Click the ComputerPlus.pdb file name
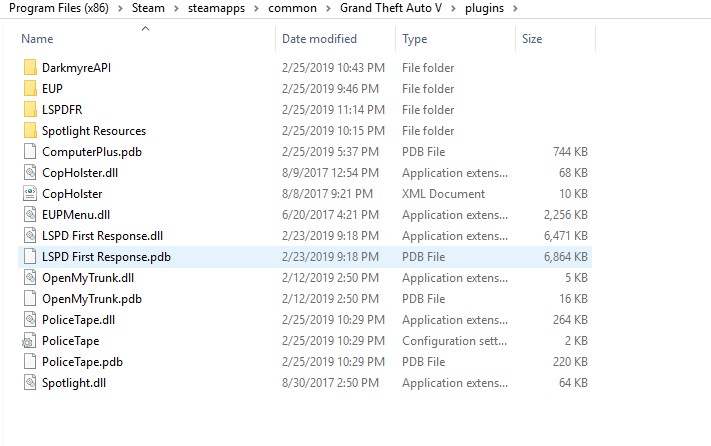 92,151
